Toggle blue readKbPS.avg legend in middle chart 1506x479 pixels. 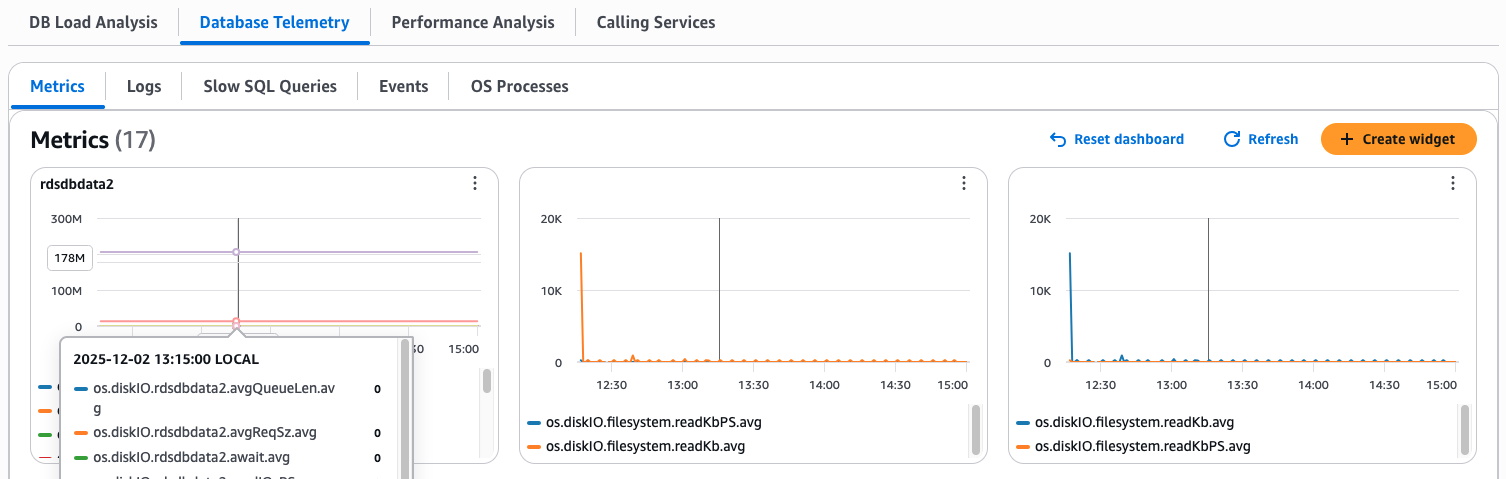point(645,422)
